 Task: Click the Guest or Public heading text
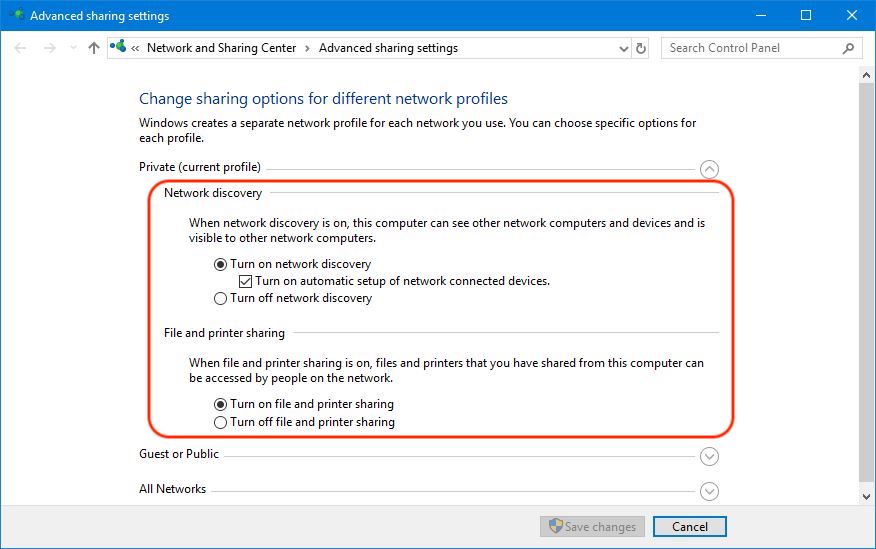coord(179,454)
